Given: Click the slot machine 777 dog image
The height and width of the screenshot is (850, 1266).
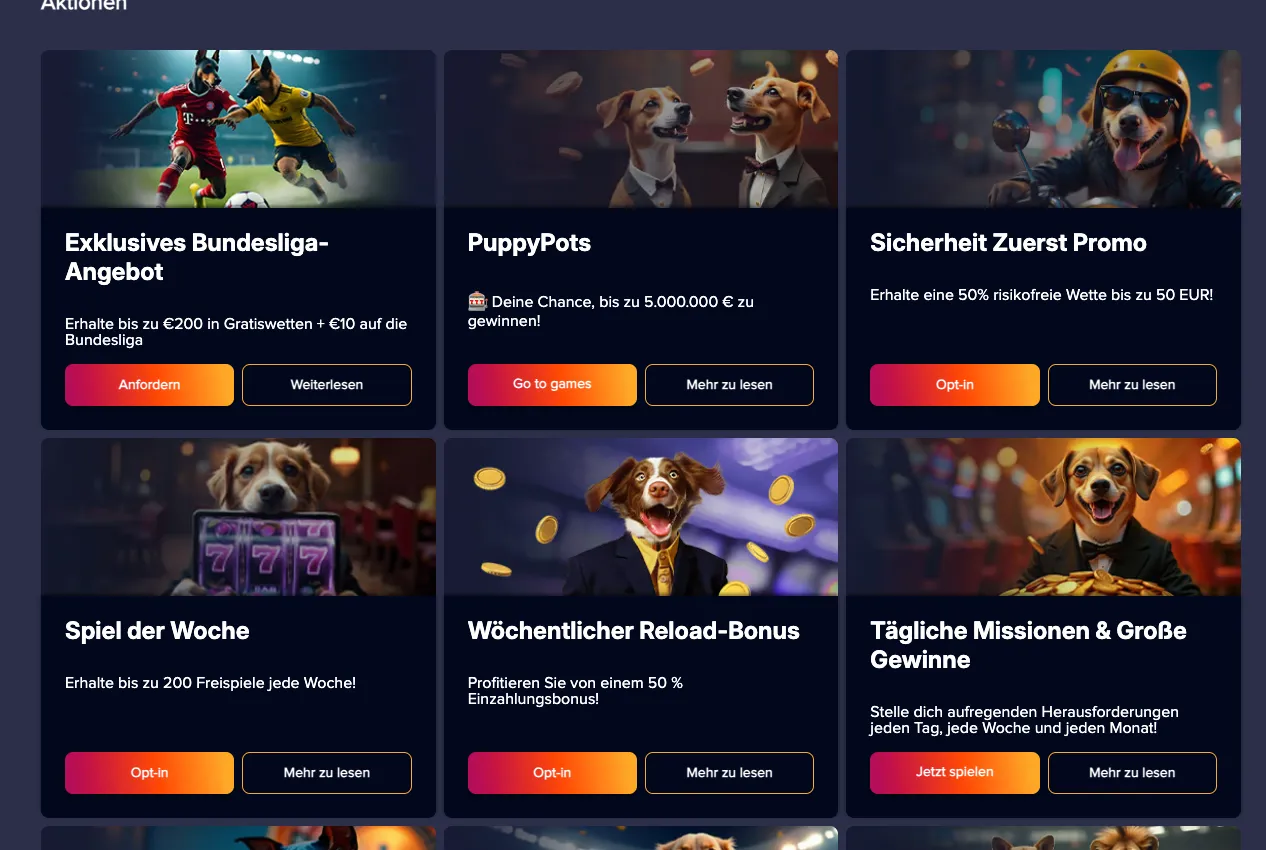Looking at the screenshot, I should click(238, 517).
